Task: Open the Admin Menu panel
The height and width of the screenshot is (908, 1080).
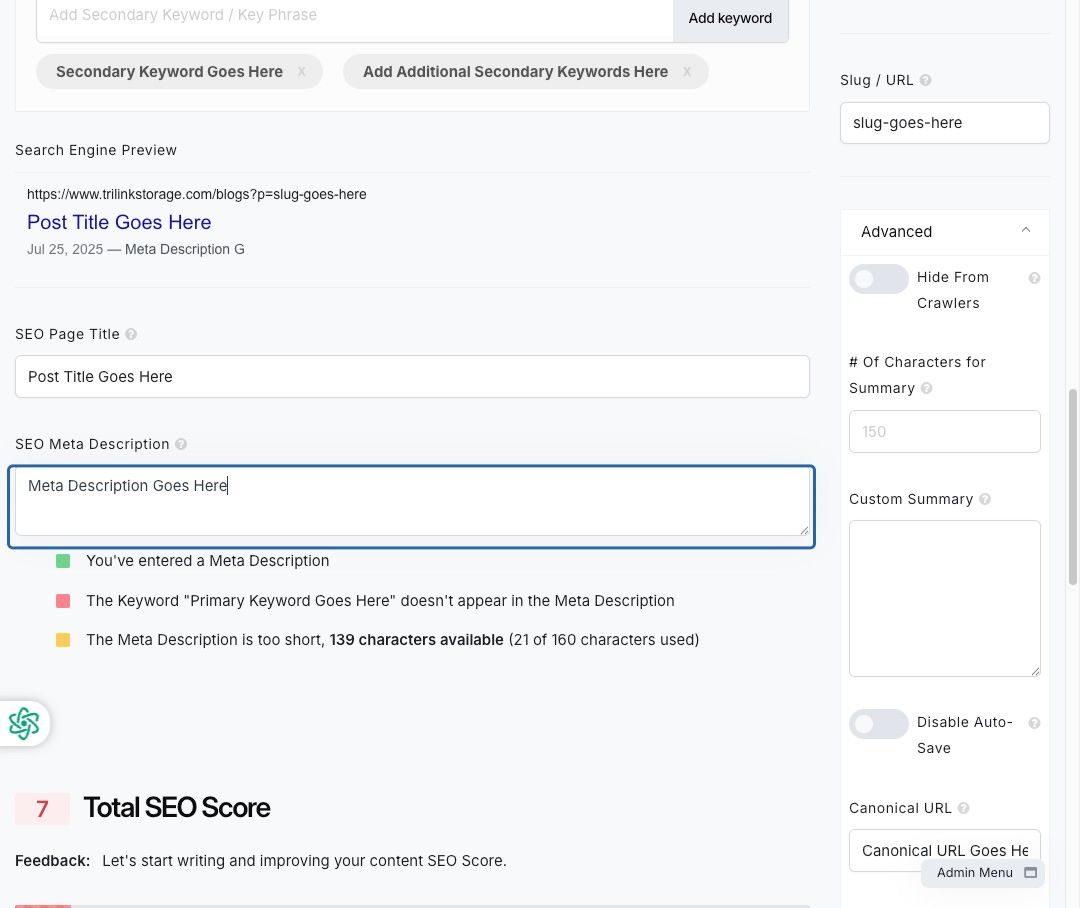Action: point(983,873)
